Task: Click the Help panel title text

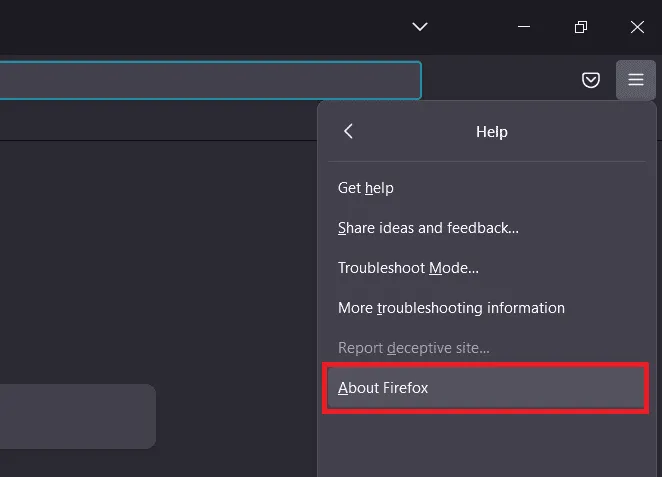Action: [x=492, y=132]
